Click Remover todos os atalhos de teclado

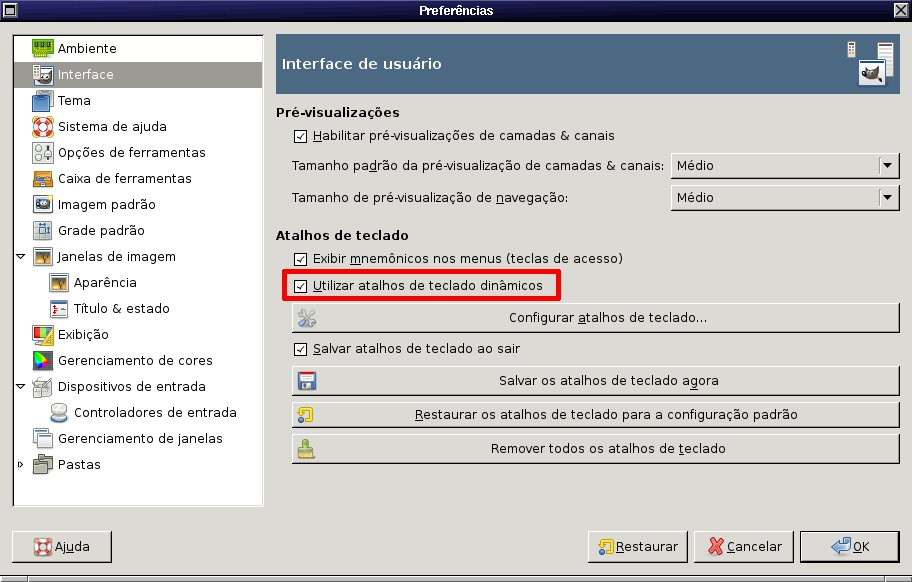click(596, 449)
